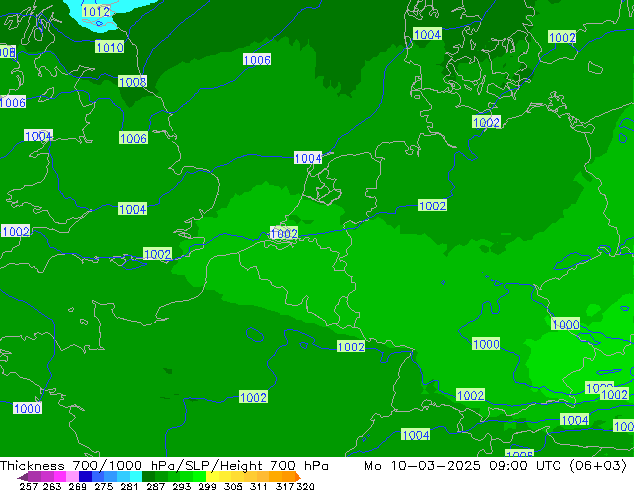Click the 1000 label at bottom-left corner
This screenshot has height=490, width=634.
coord(27,408)
